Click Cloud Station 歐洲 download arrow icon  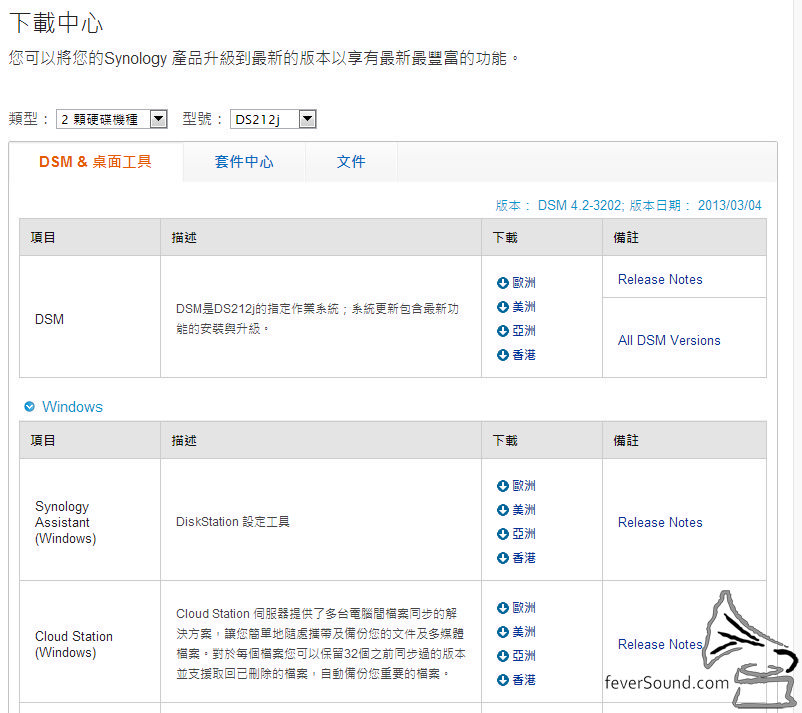[x=502, y=608]
